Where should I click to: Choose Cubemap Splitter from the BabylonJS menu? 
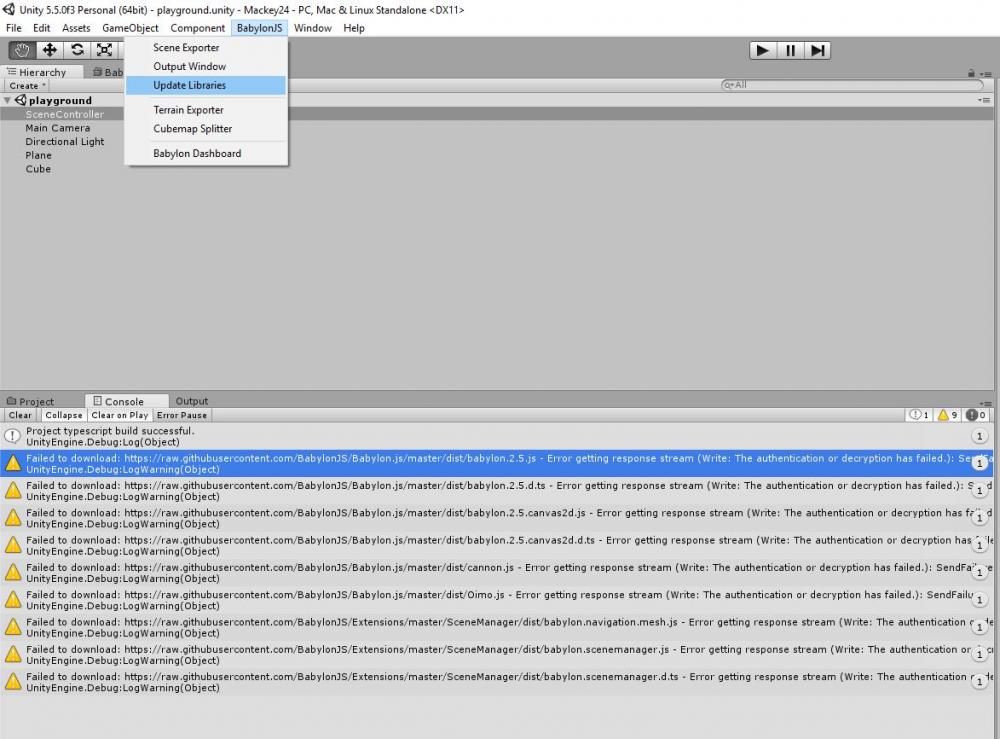206,128
